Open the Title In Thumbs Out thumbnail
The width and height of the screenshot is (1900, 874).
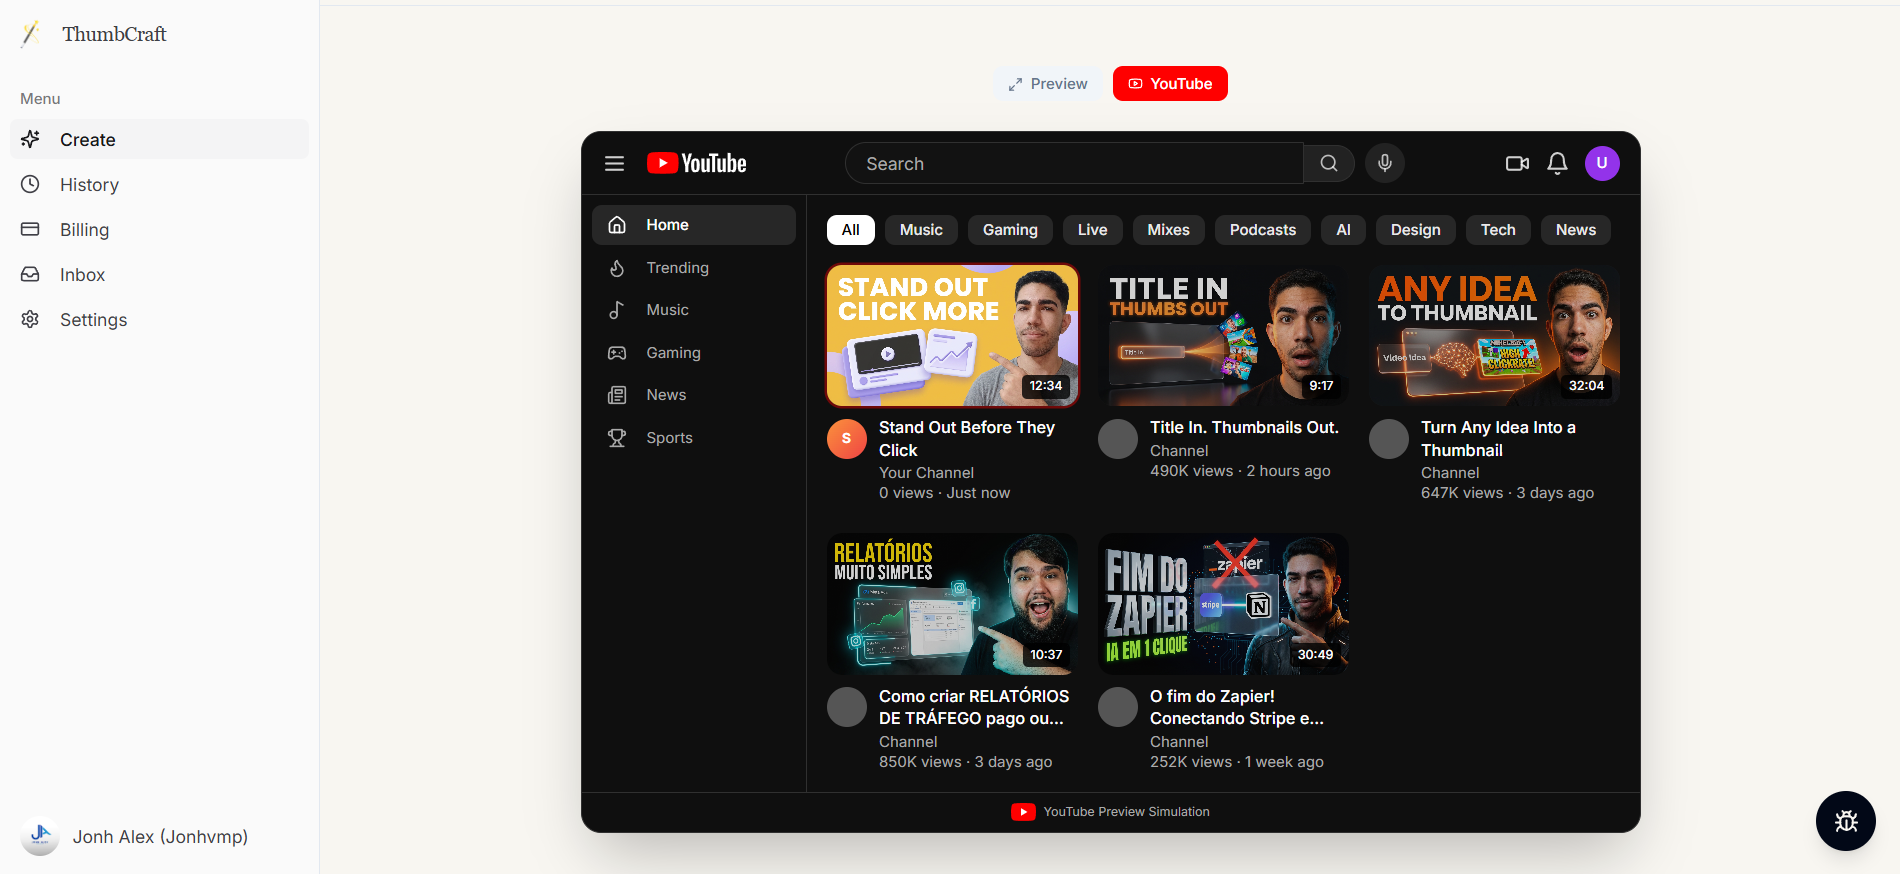pos(1223,335)
